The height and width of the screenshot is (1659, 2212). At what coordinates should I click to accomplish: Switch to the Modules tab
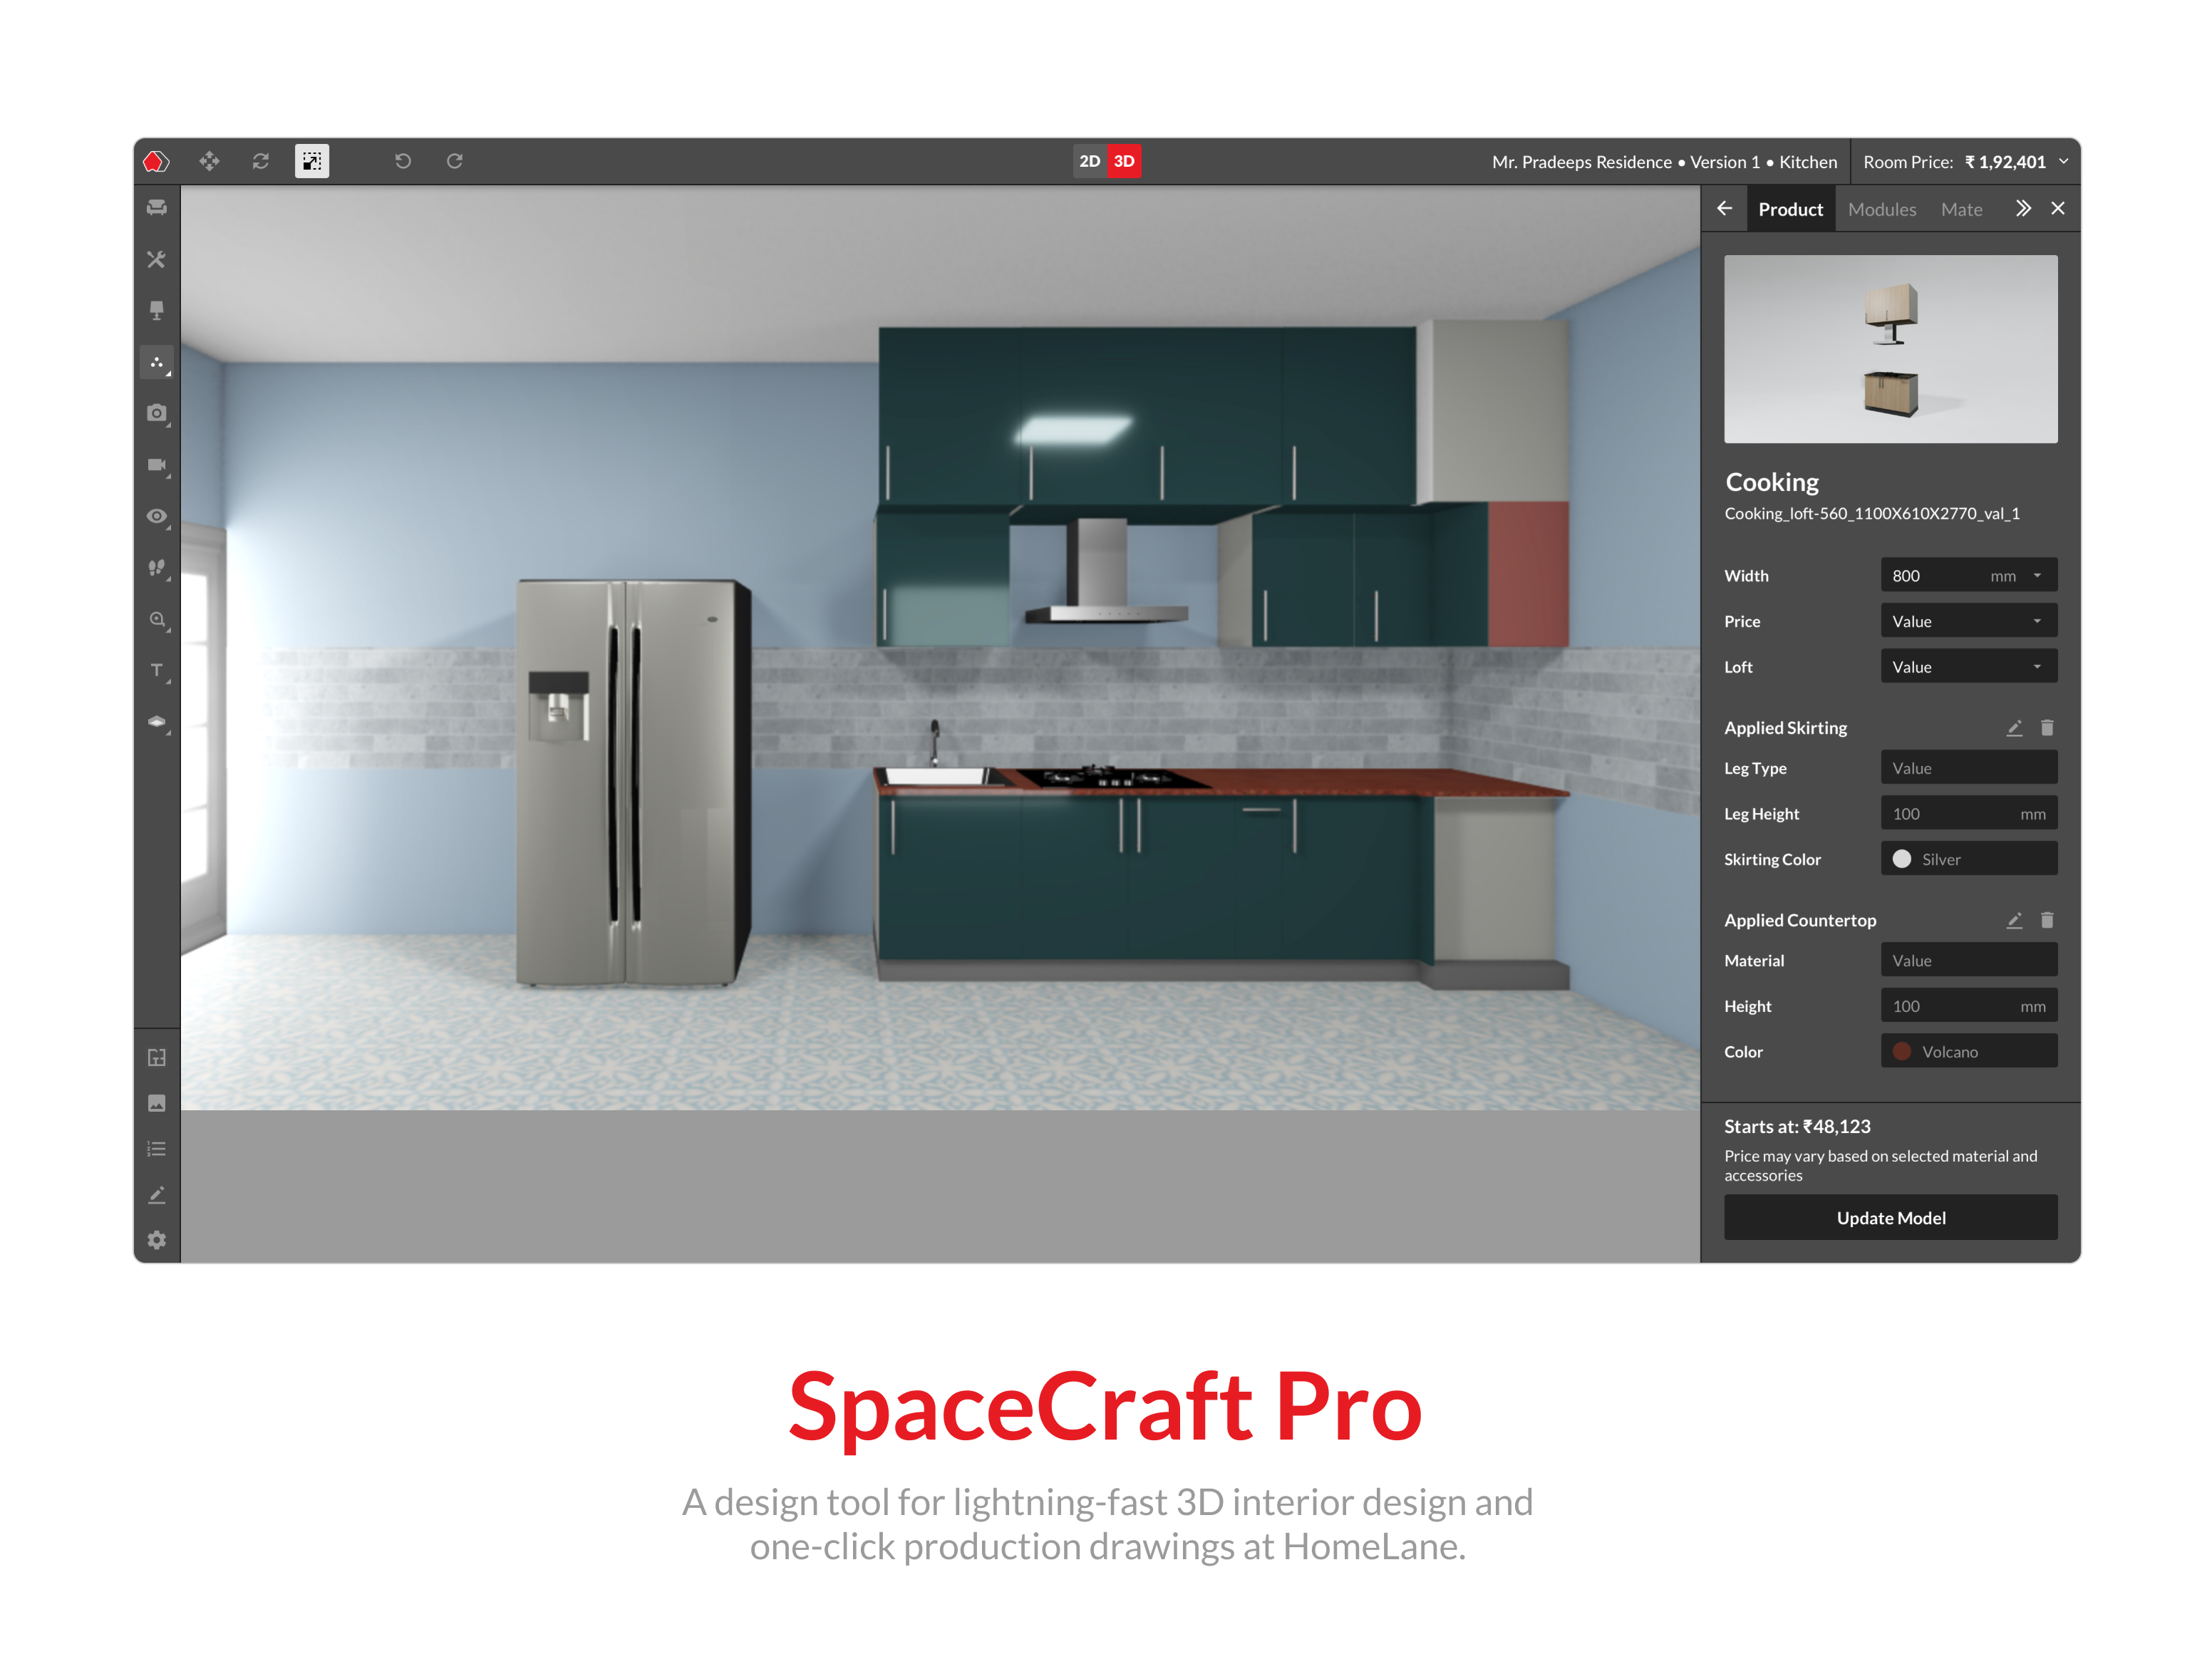tap(1882, 209)
